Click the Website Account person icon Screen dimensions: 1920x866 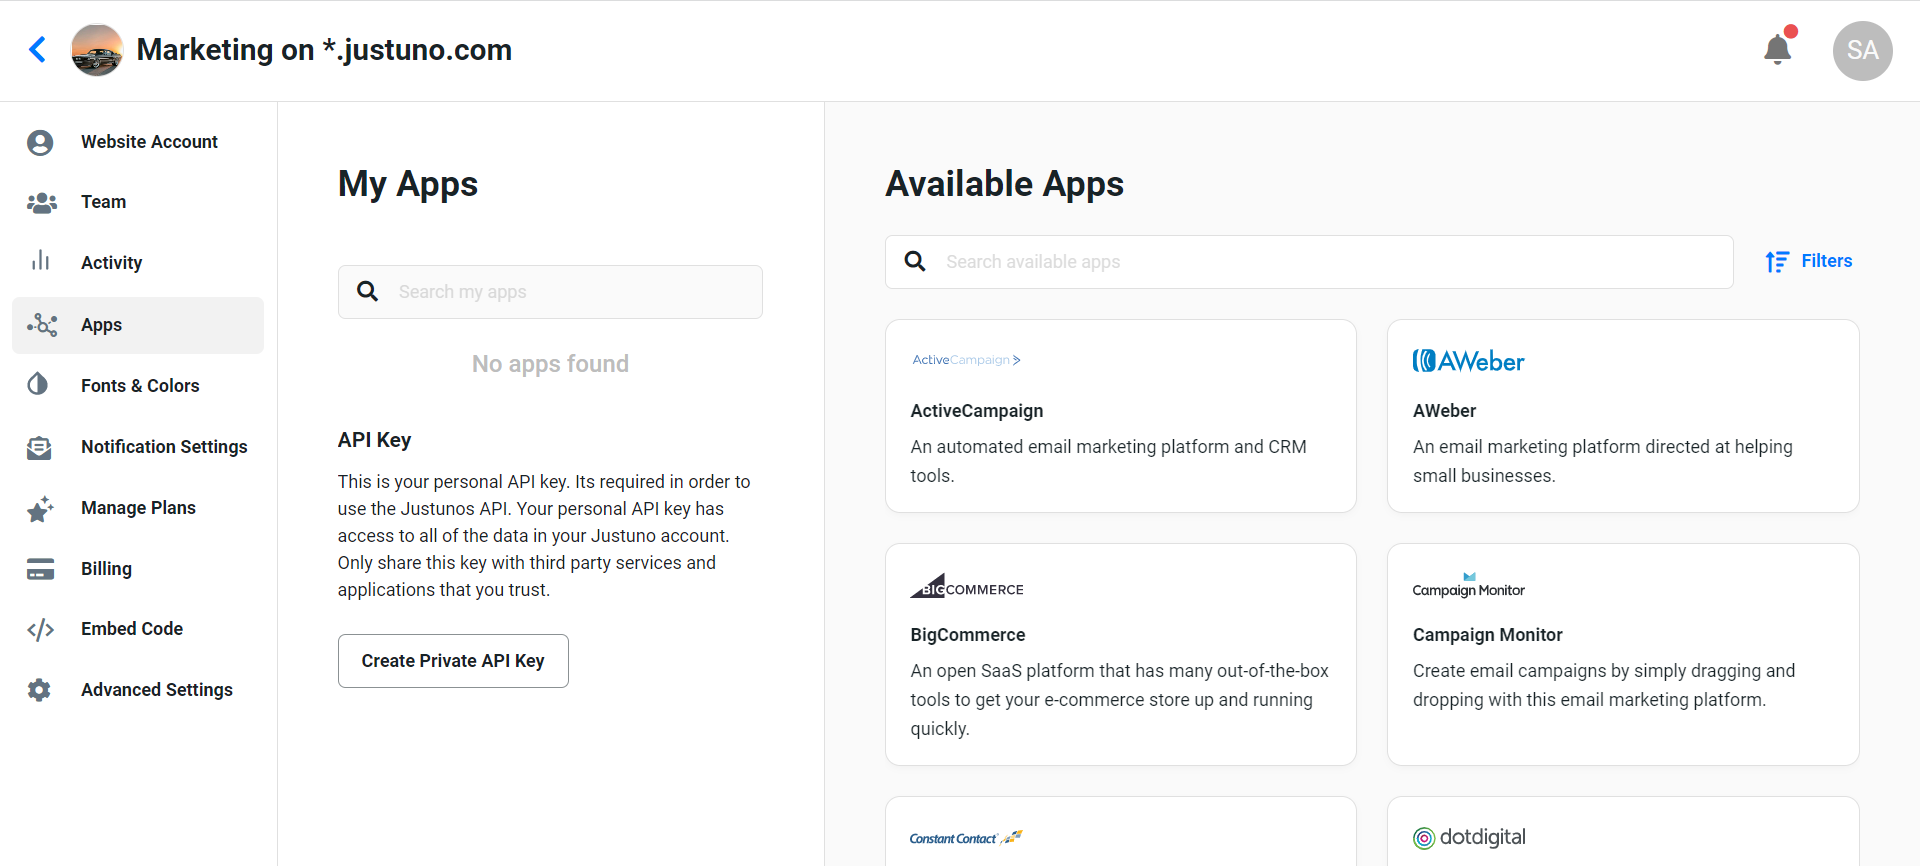tap(40, 143)
